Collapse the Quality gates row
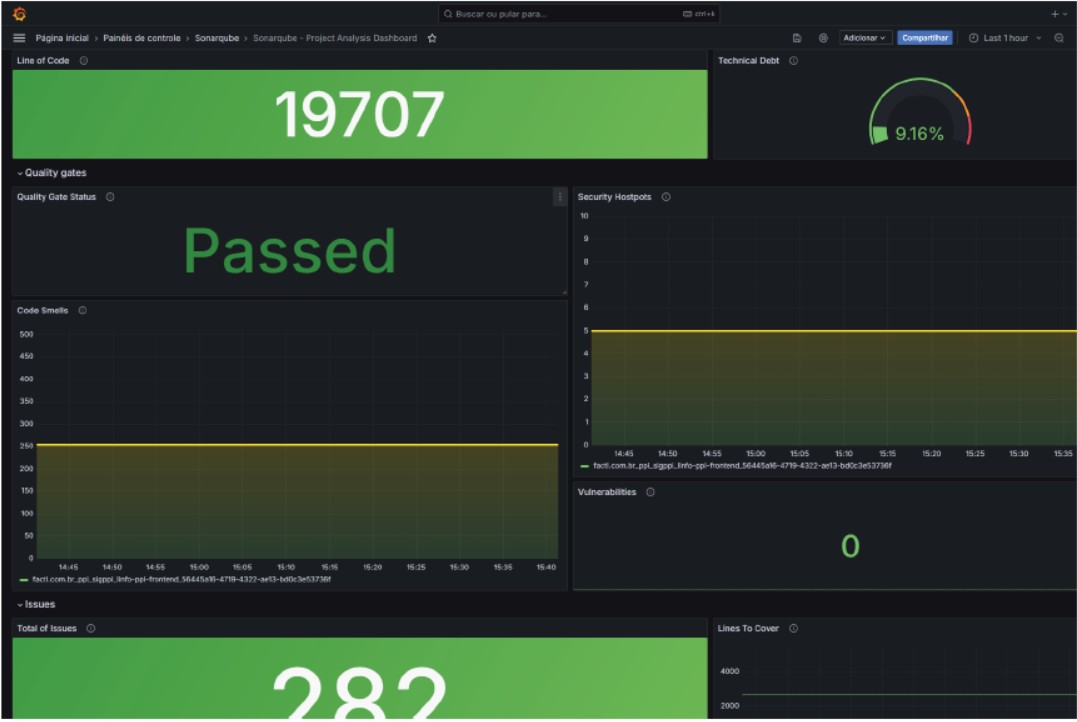Screen dimensions: 1077x722 pos(51,173)
